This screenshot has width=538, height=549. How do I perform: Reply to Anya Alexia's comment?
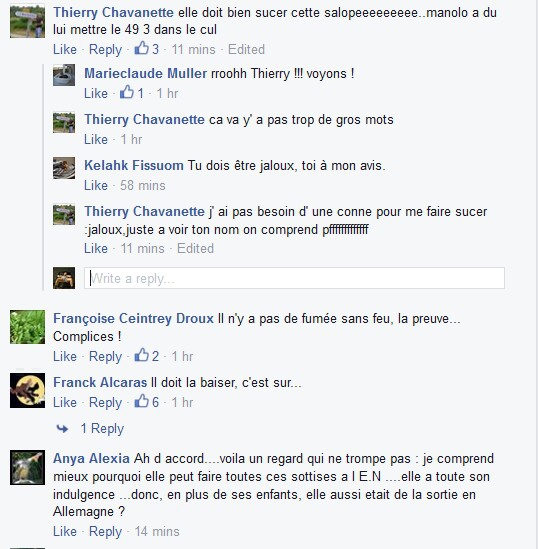tap(105, 531)
